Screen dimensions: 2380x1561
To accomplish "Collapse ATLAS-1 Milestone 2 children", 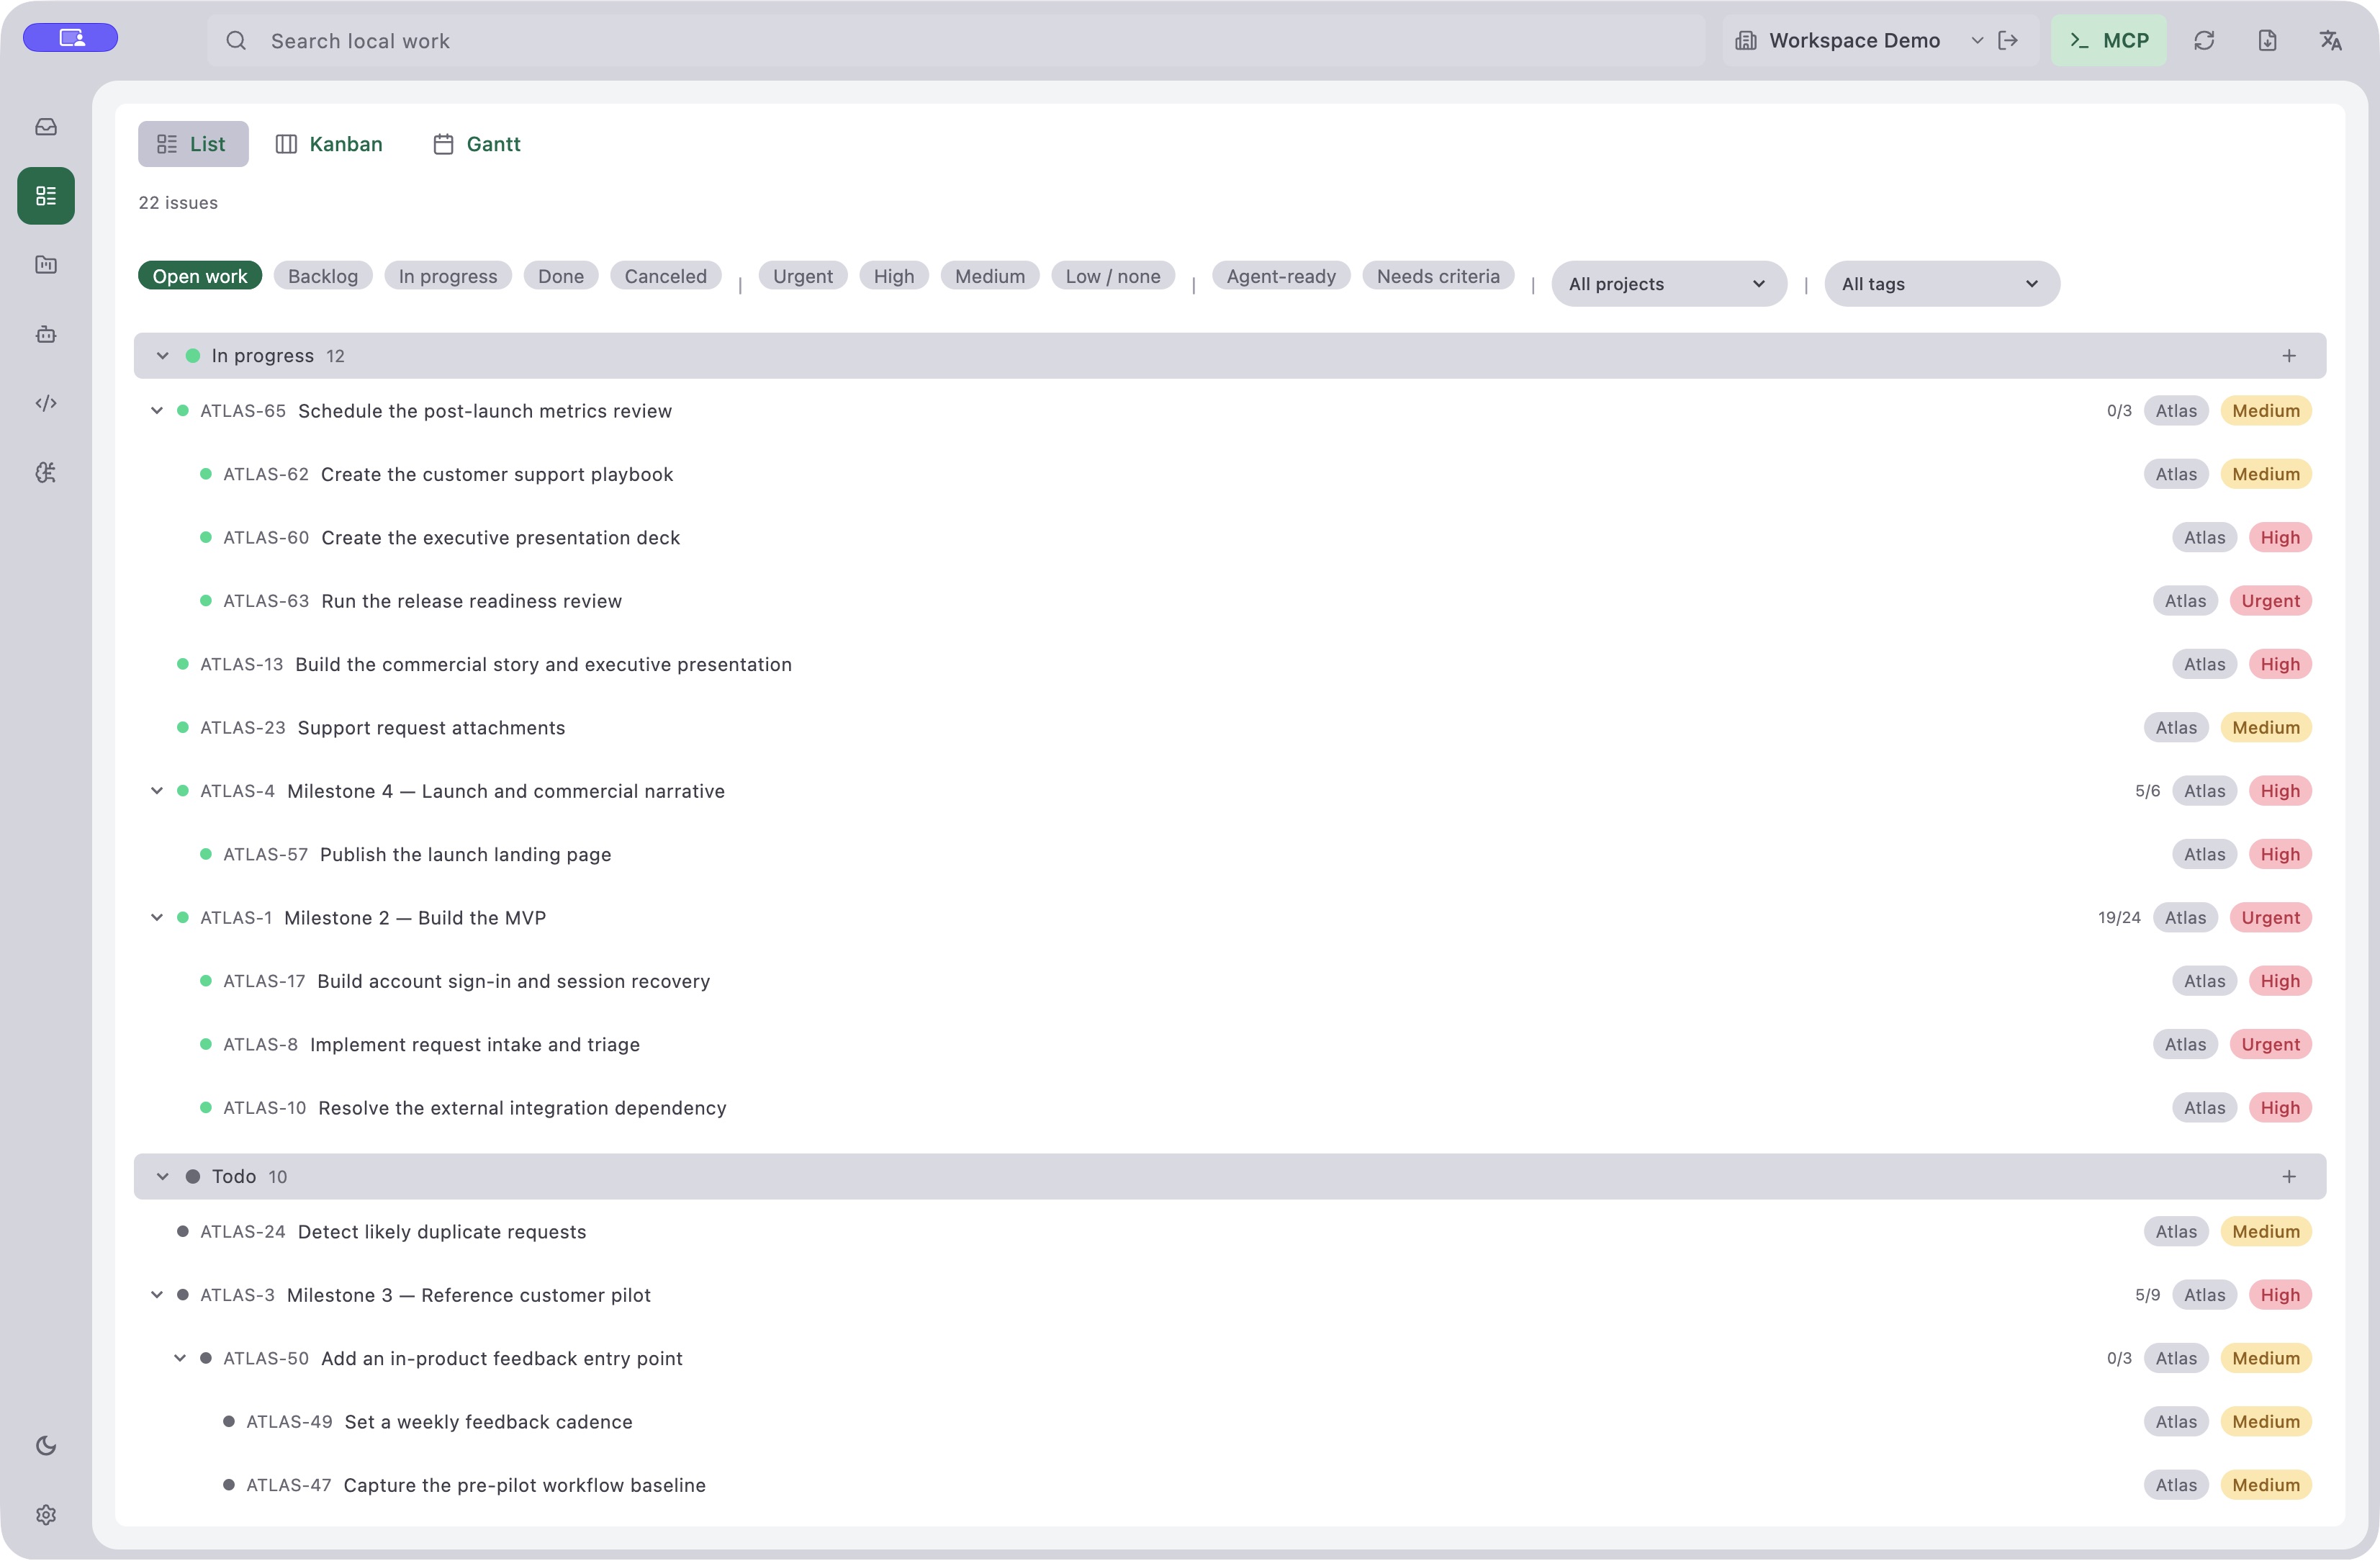I will point(157,918).
